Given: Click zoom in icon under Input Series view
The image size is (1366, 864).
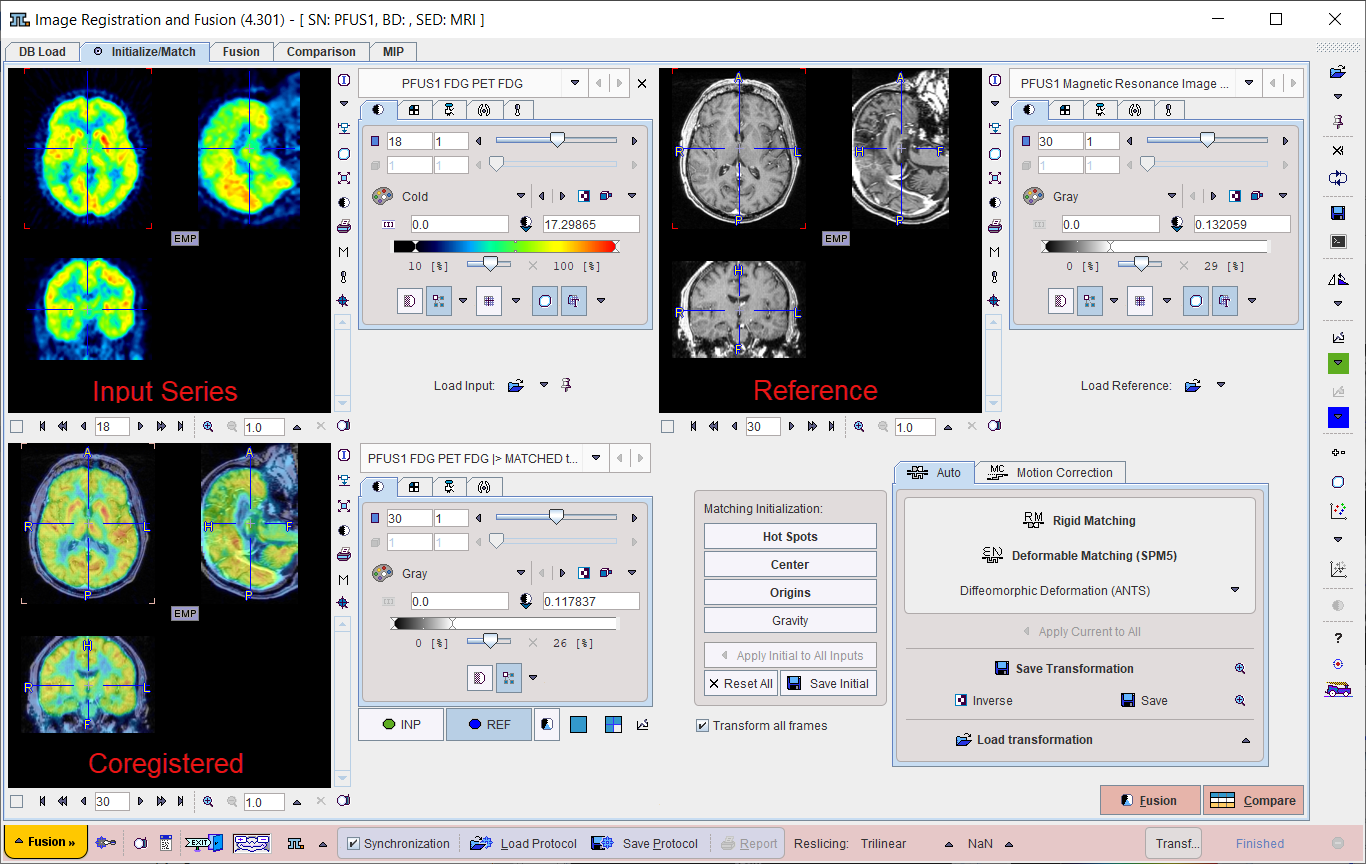Looking at the screenshot, I should click(208, 426).
